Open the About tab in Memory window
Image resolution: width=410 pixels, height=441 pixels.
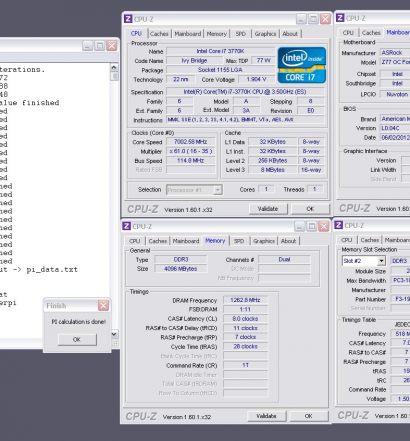[288, 241]
